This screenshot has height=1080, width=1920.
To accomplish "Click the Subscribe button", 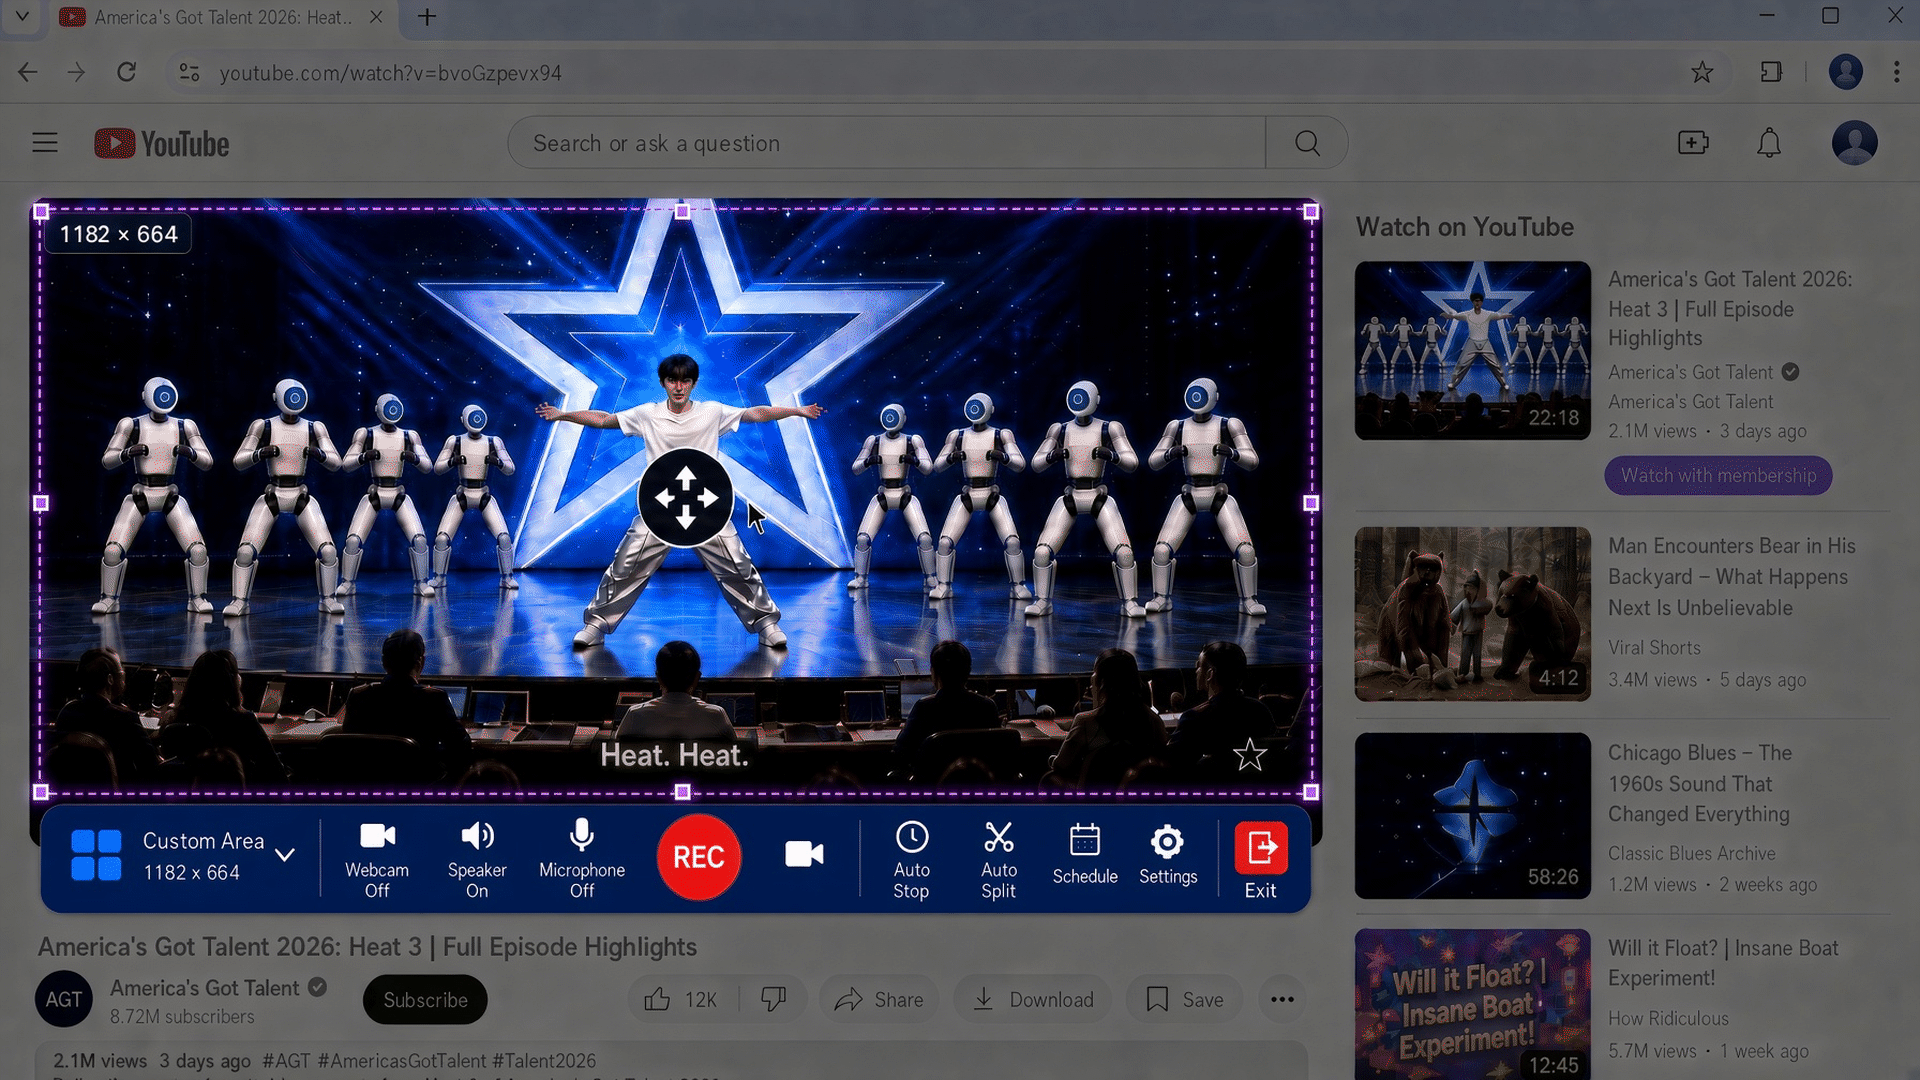I will point(425,1000).
